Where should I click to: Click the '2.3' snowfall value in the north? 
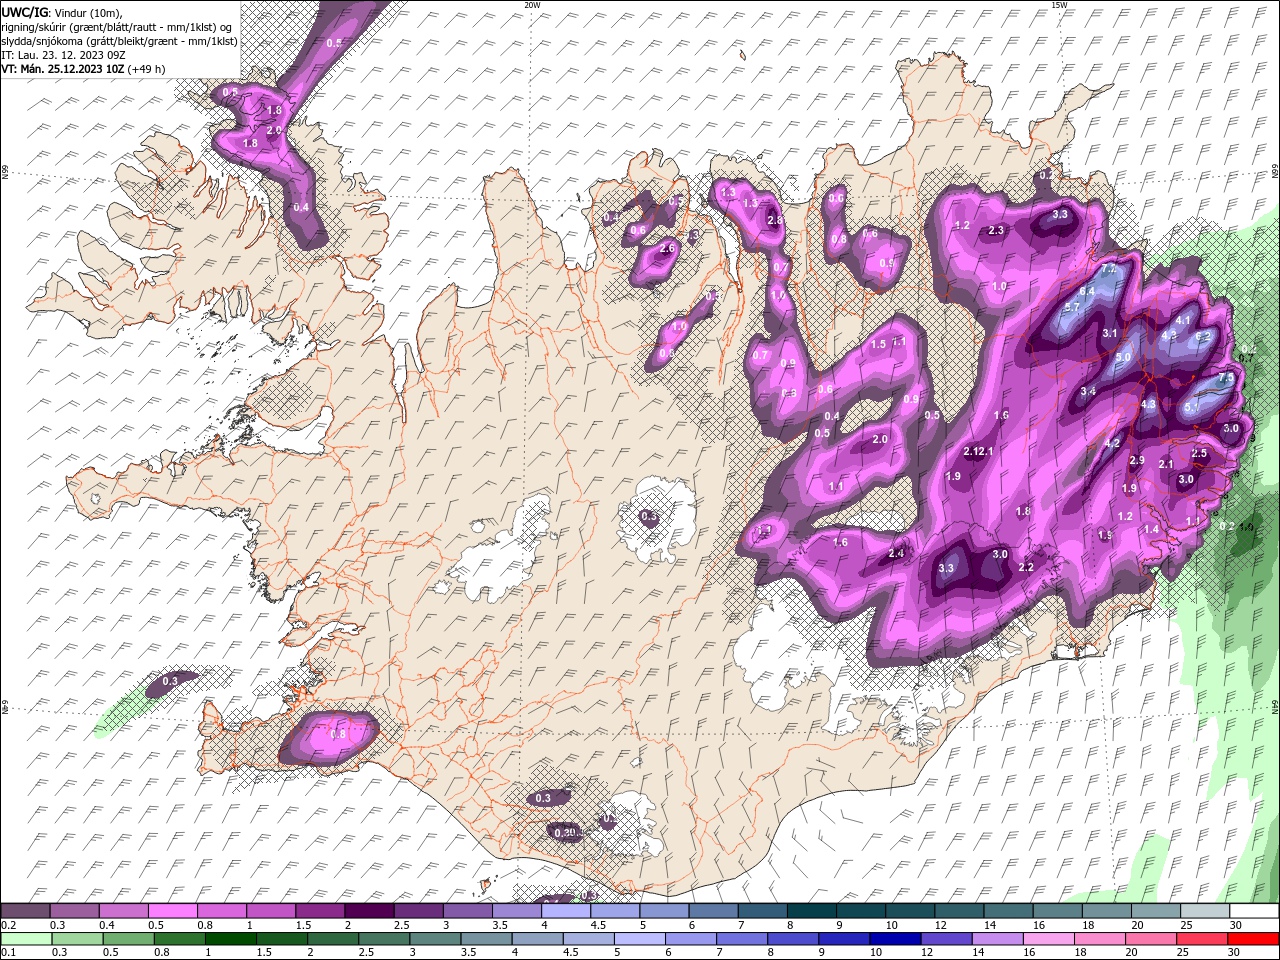point(996,230)
